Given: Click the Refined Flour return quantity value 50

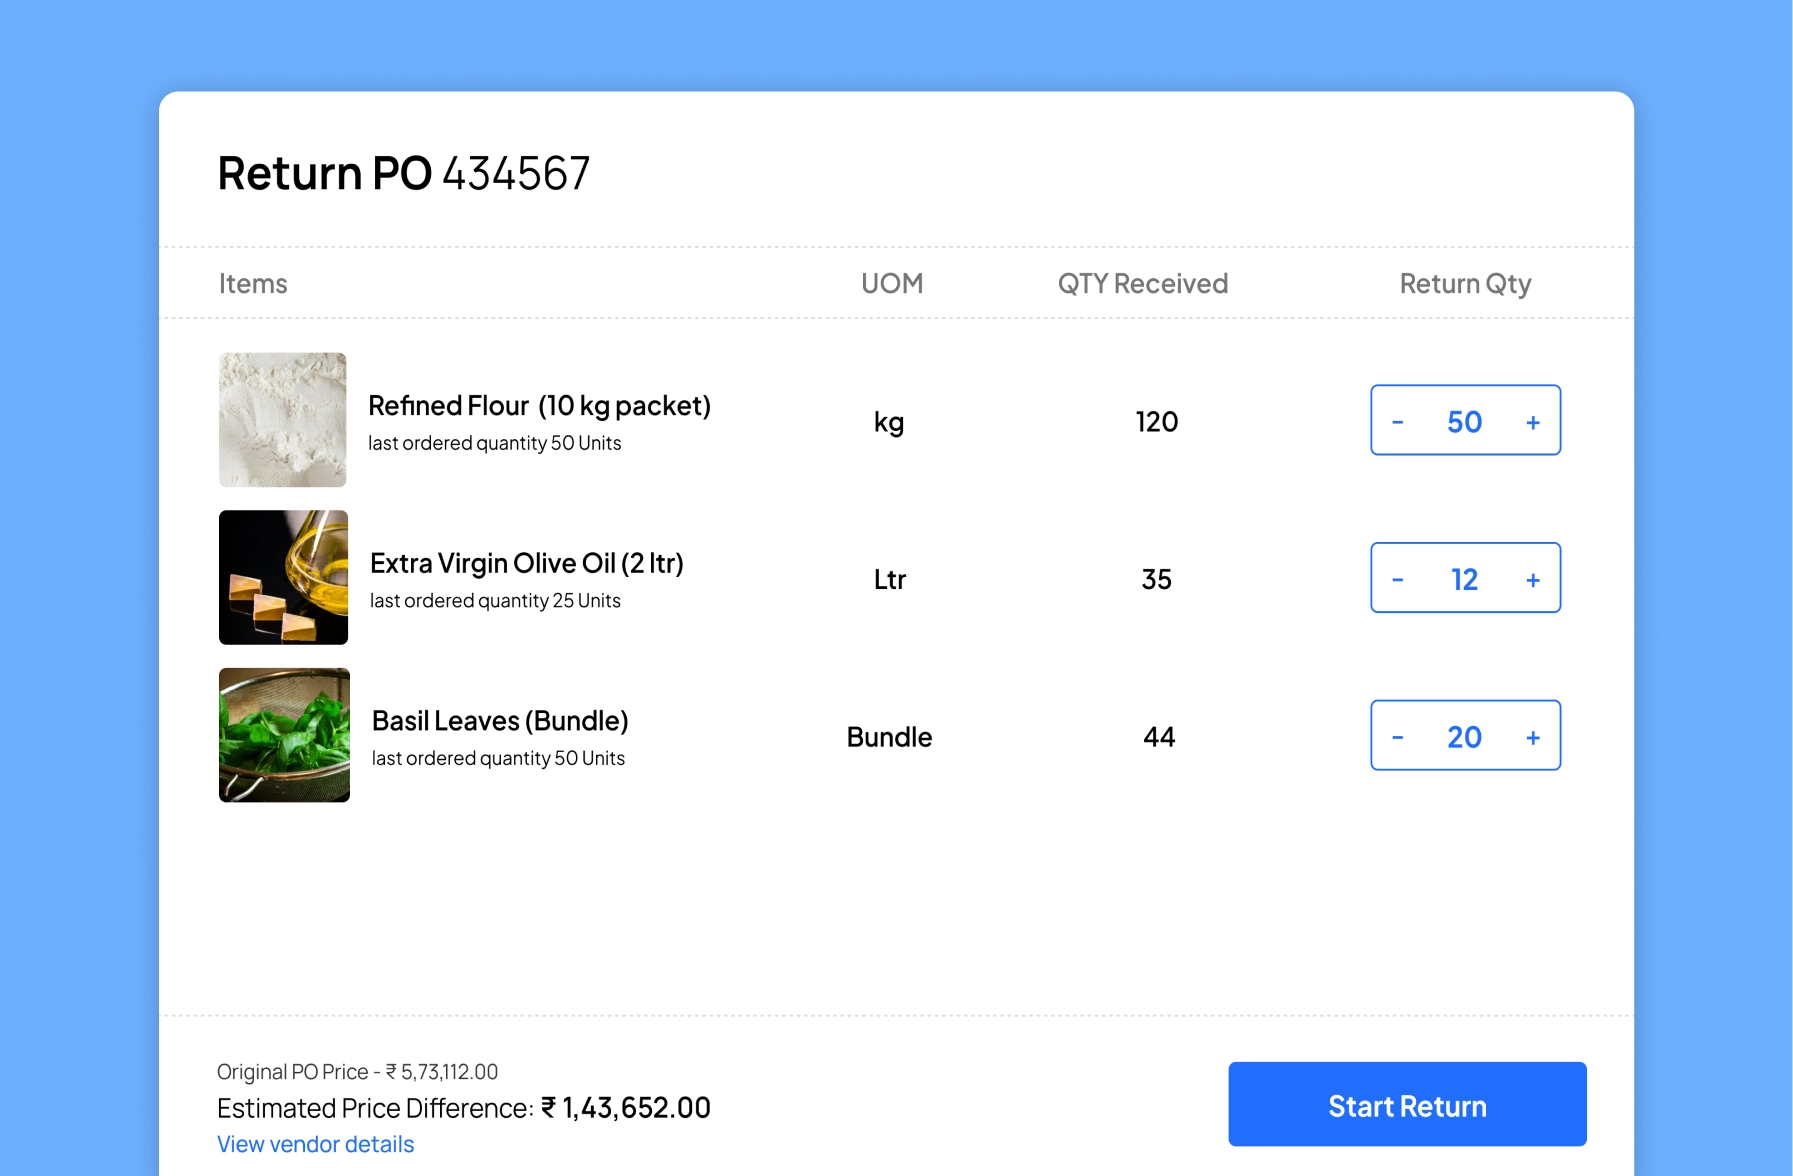Looking at the screenshot, I should tap(1464, 422).
